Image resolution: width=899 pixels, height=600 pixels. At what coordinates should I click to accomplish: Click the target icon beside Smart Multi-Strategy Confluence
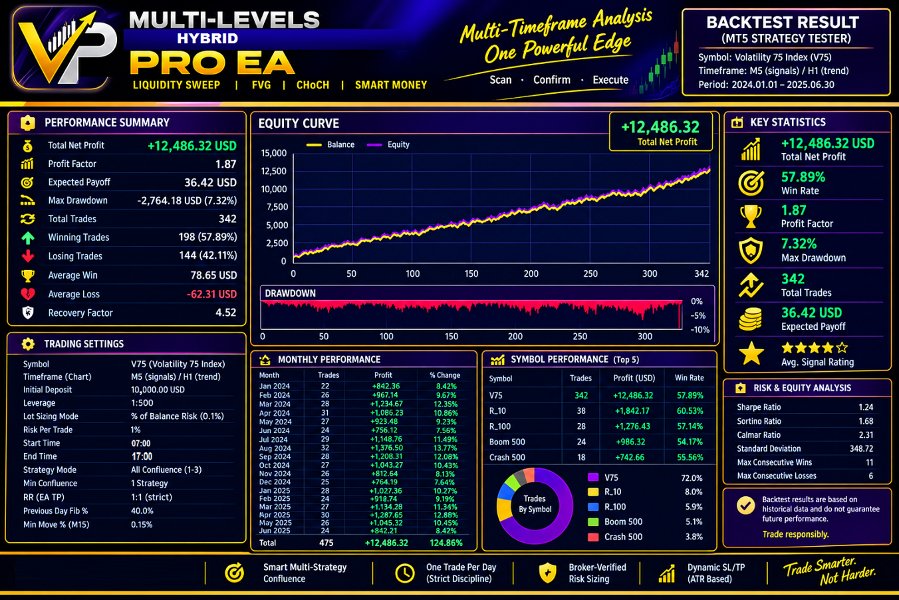point(234,572)
